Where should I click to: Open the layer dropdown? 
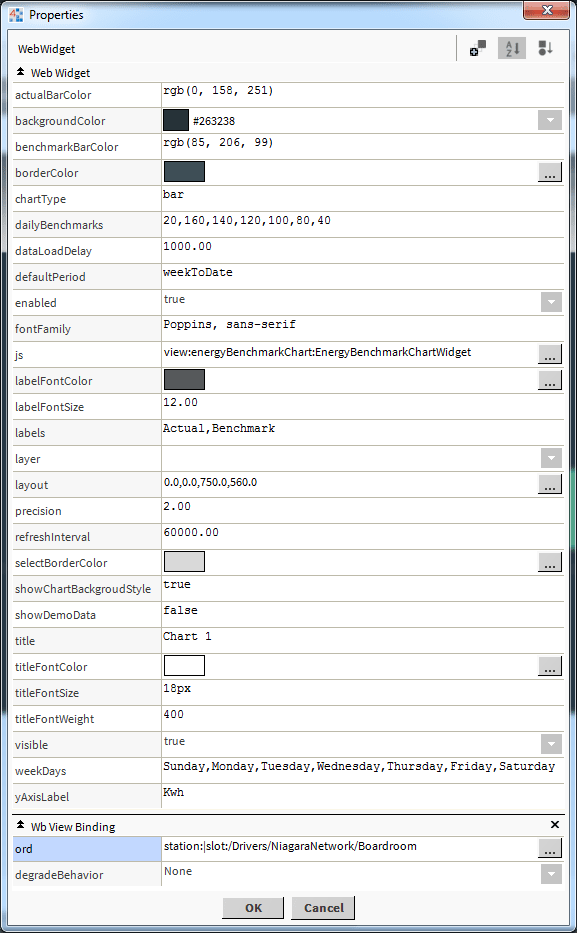pos(551,458)
